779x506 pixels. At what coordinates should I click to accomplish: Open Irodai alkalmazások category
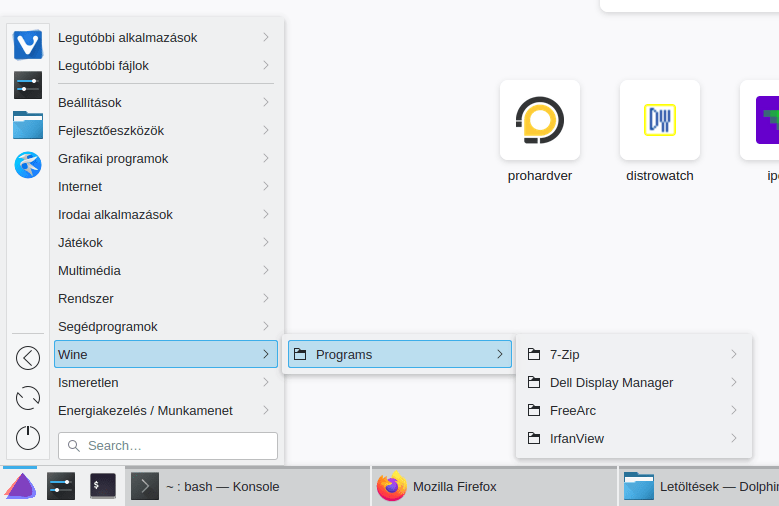click(165, 215)
